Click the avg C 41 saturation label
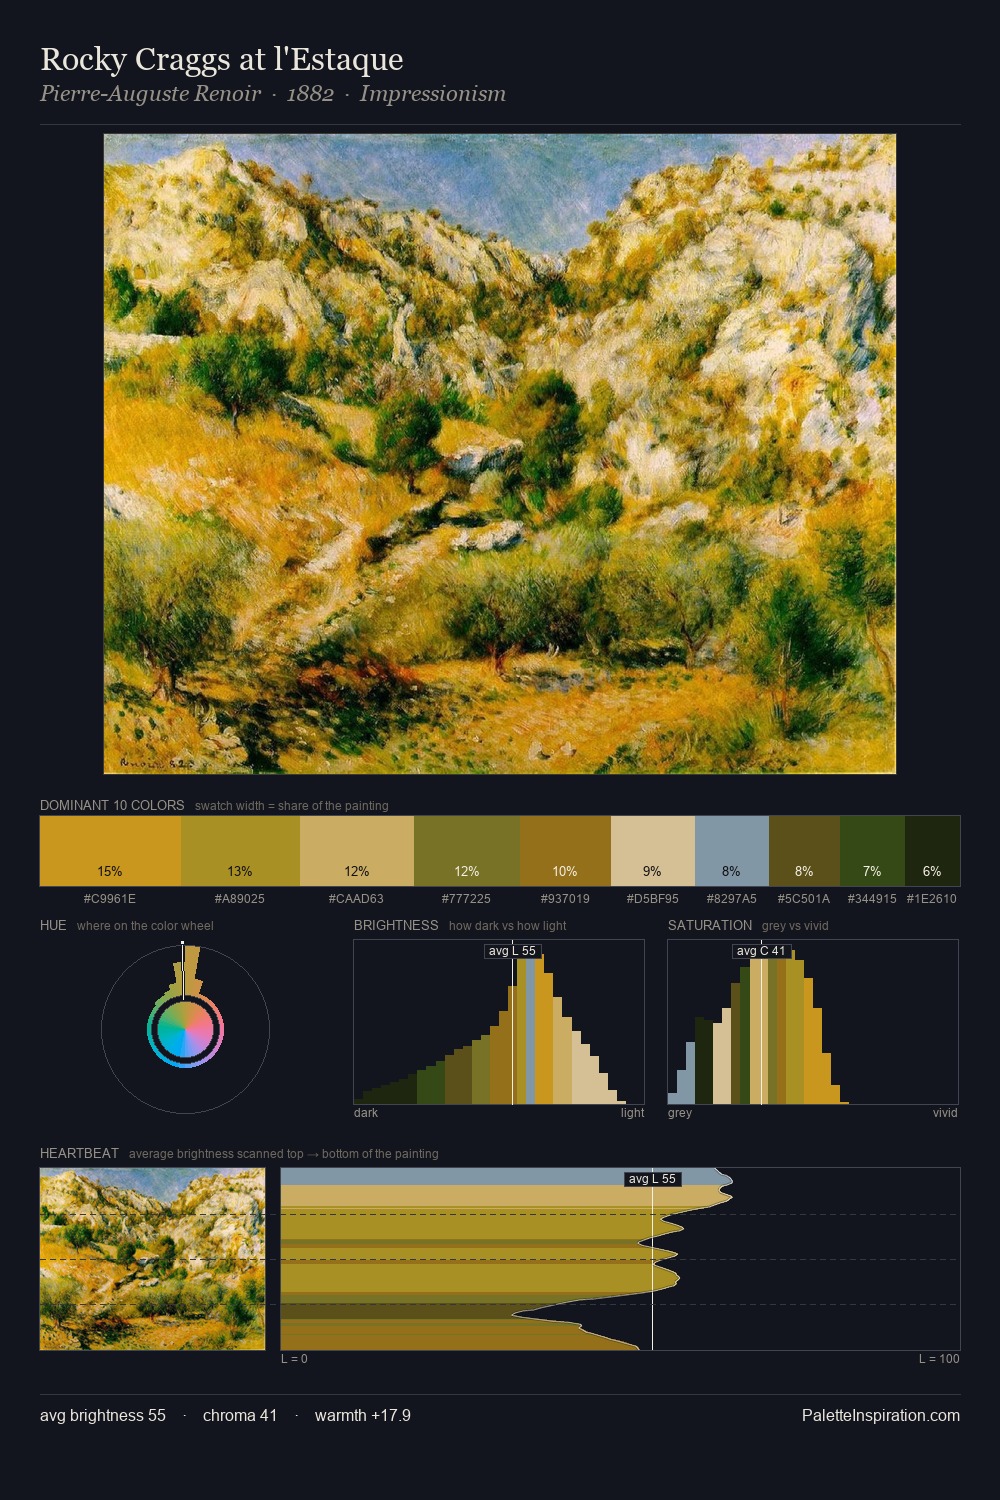This screenshot has height=1500, width=1000. (x=761, y=951)
